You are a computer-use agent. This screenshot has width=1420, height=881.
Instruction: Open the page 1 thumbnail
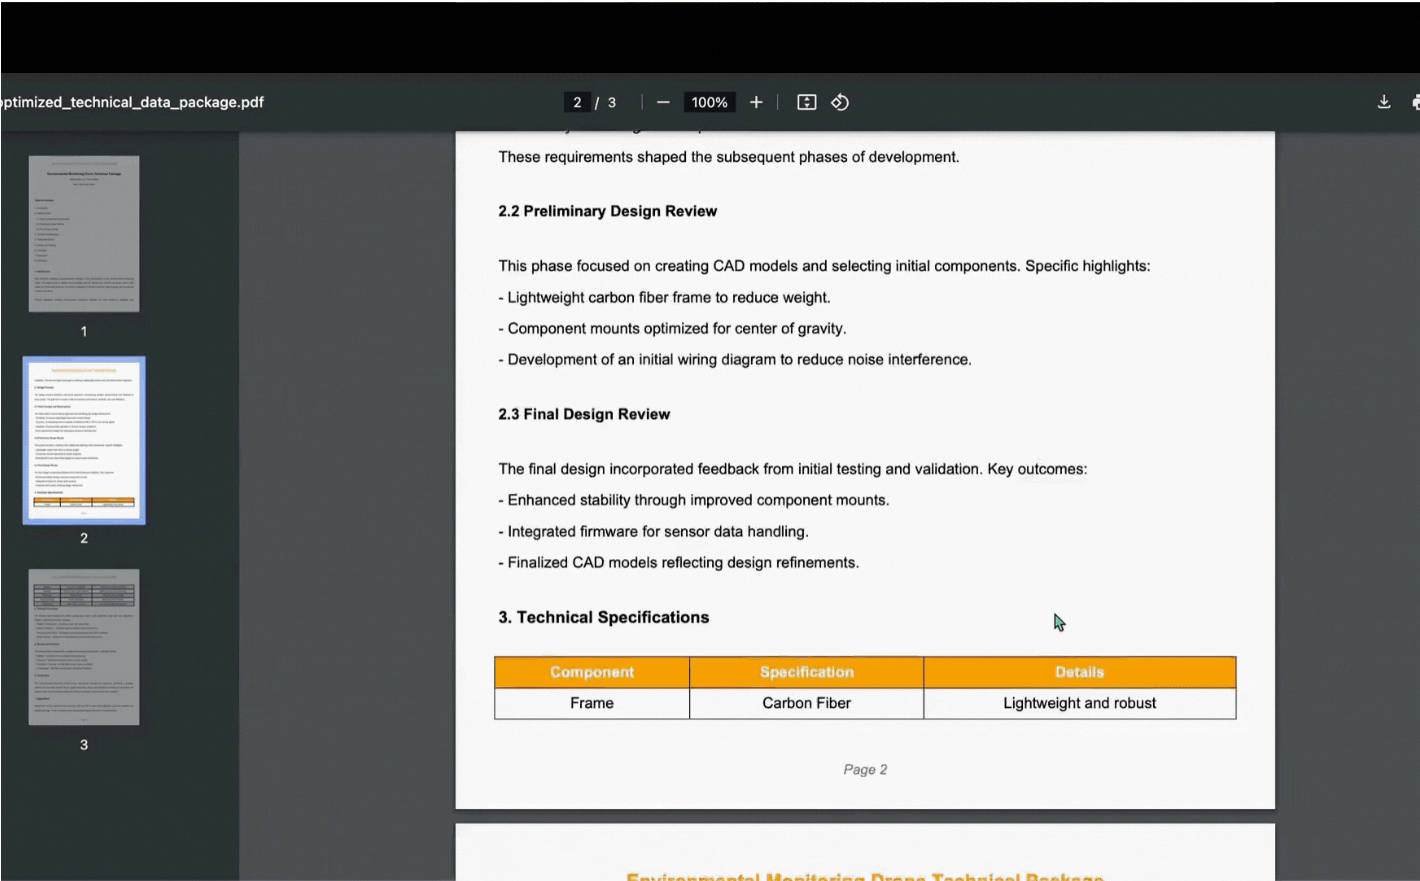click(84, 234)
